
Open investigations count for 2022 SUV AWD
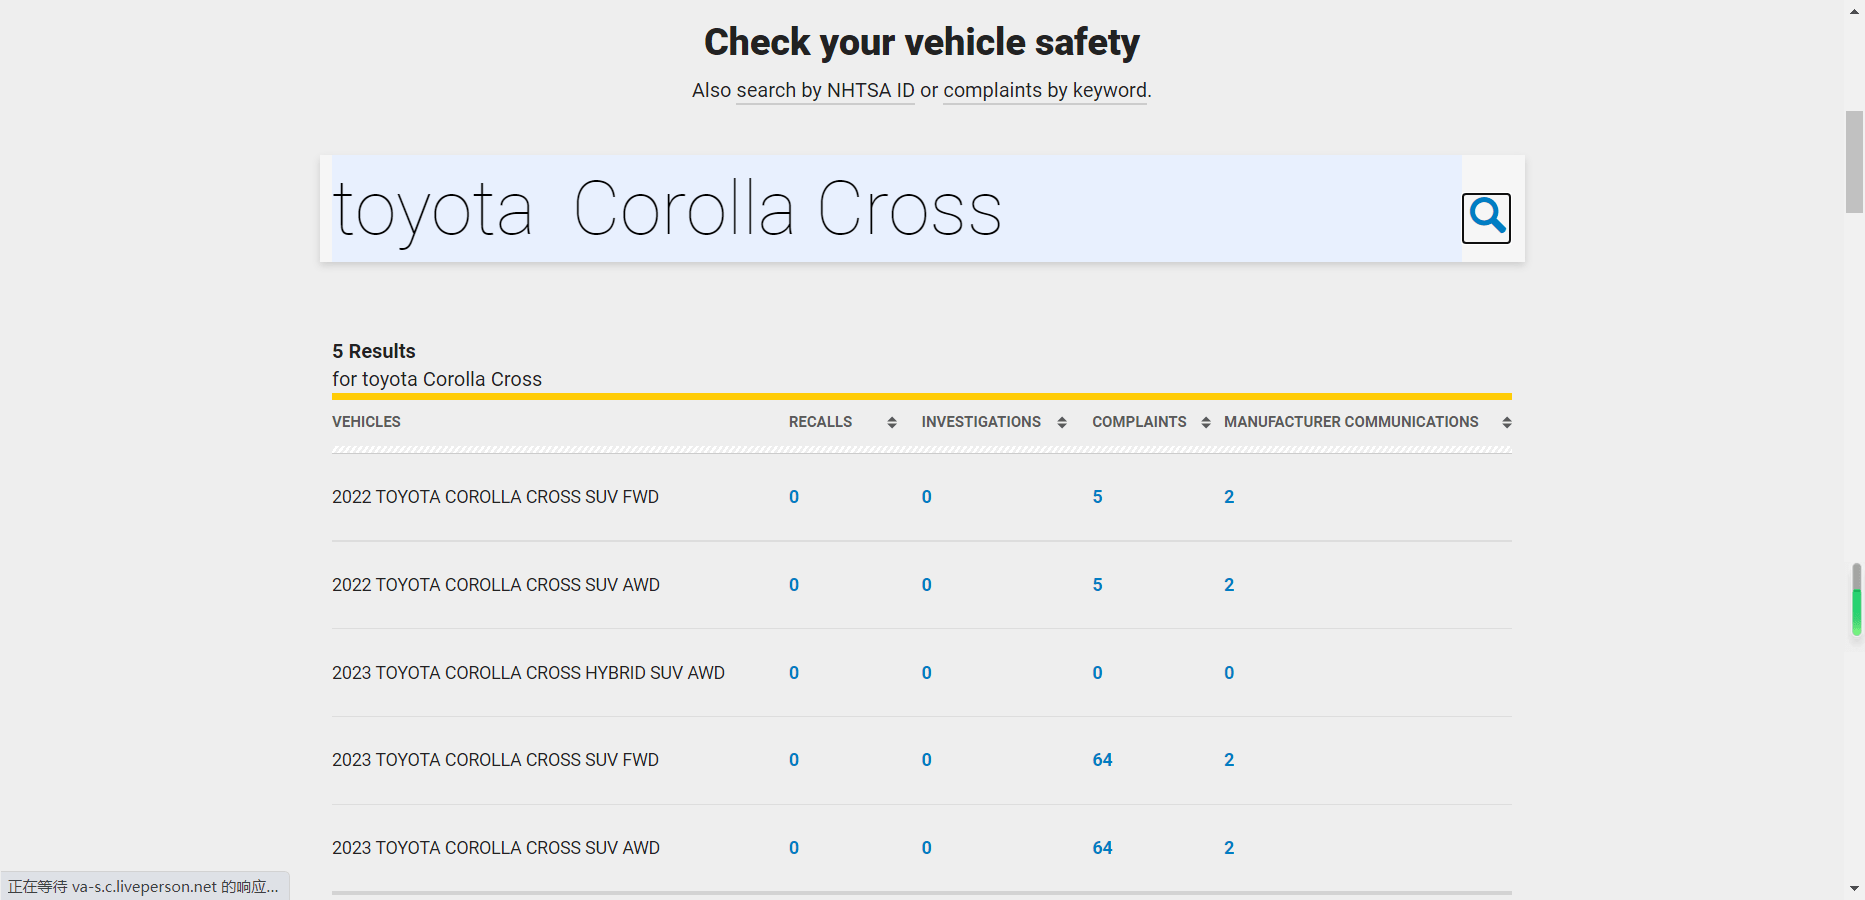927,585
